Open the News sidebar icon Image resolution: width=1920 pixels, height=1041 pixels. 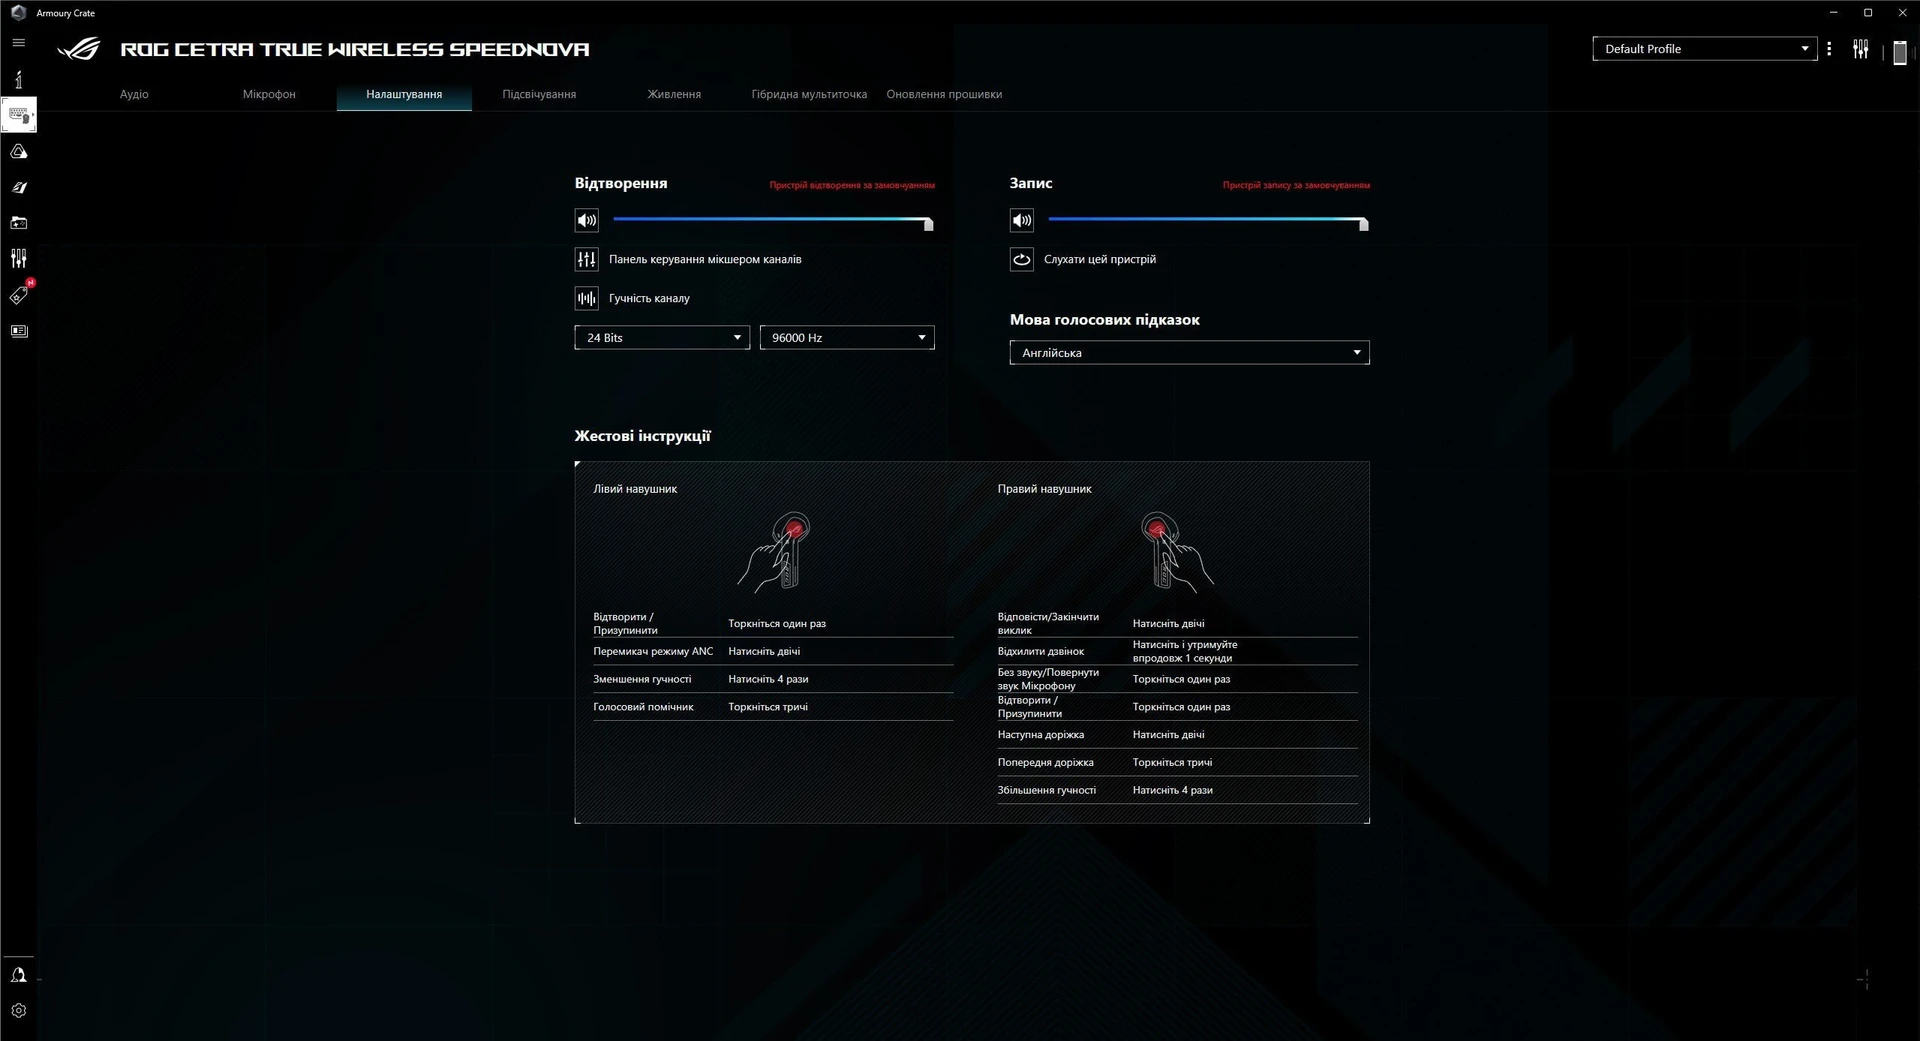(18, 331)
